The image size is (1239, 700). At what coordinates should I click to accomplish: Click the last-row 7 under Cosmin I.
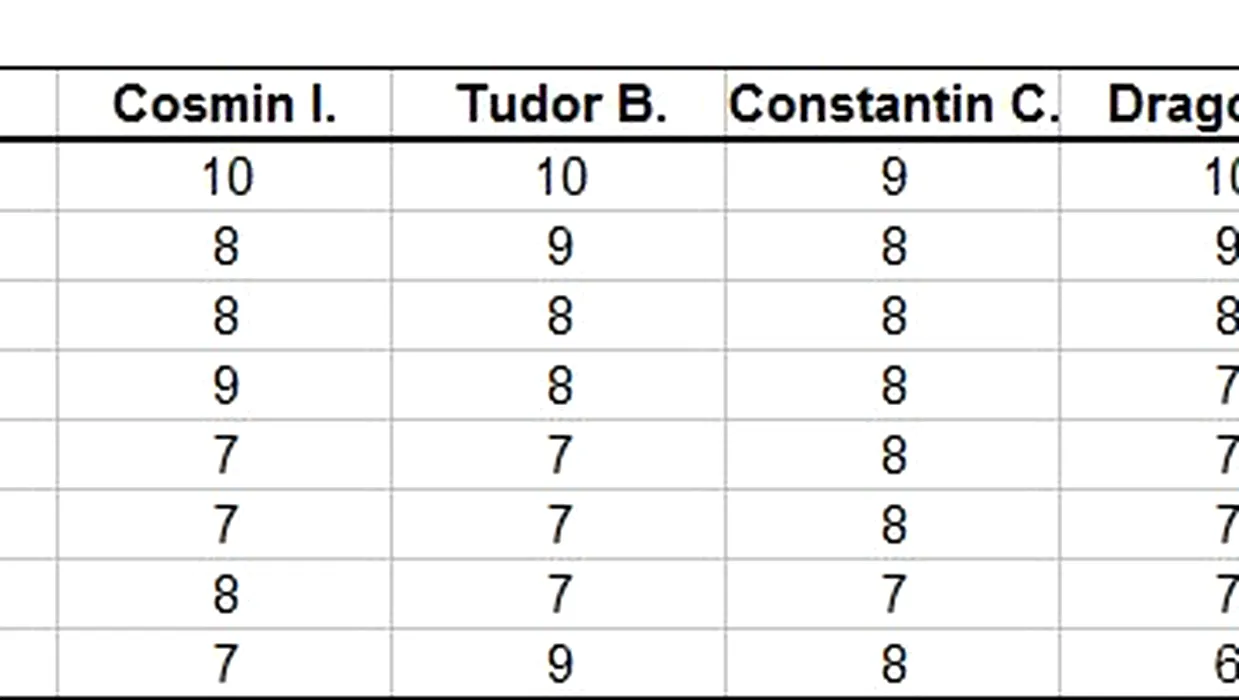click(x=224, y=663)
